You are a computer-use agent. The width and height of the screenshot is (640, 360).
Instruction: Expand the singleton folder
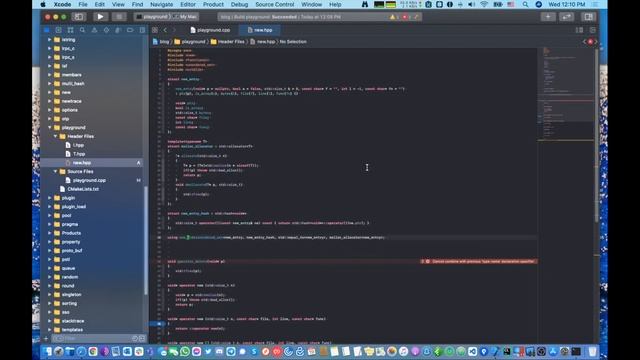(50, 294)
